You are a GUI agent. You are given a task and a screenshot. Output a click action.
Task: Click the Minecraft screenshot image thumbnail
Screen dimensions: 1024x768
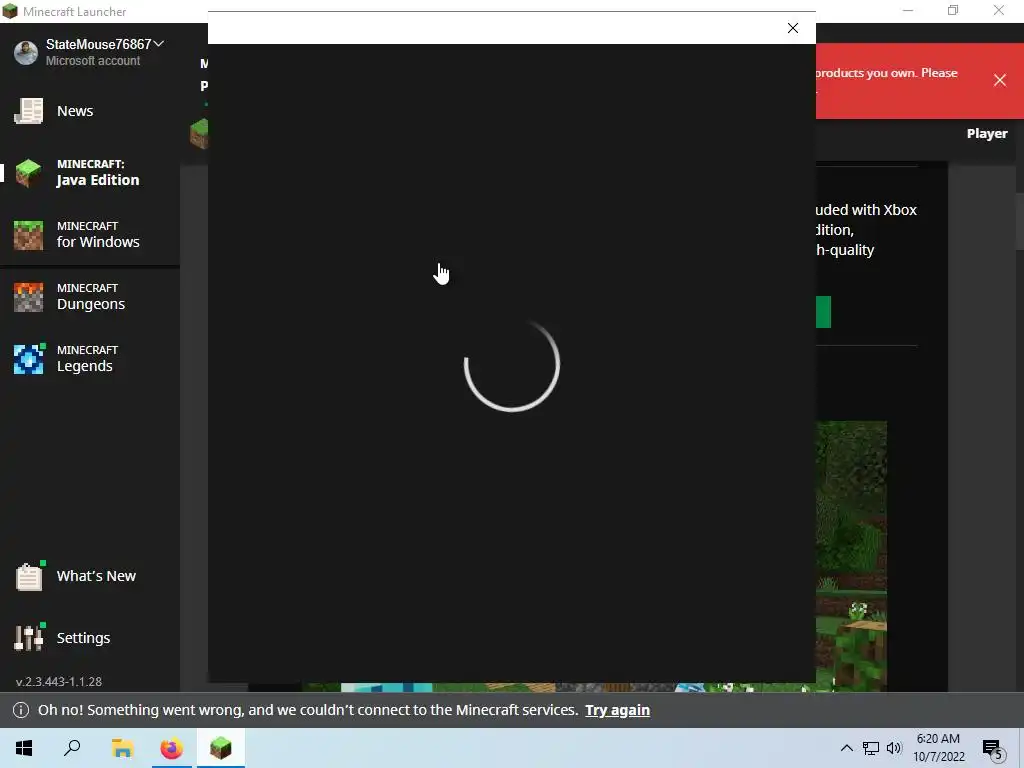point(852,555)
